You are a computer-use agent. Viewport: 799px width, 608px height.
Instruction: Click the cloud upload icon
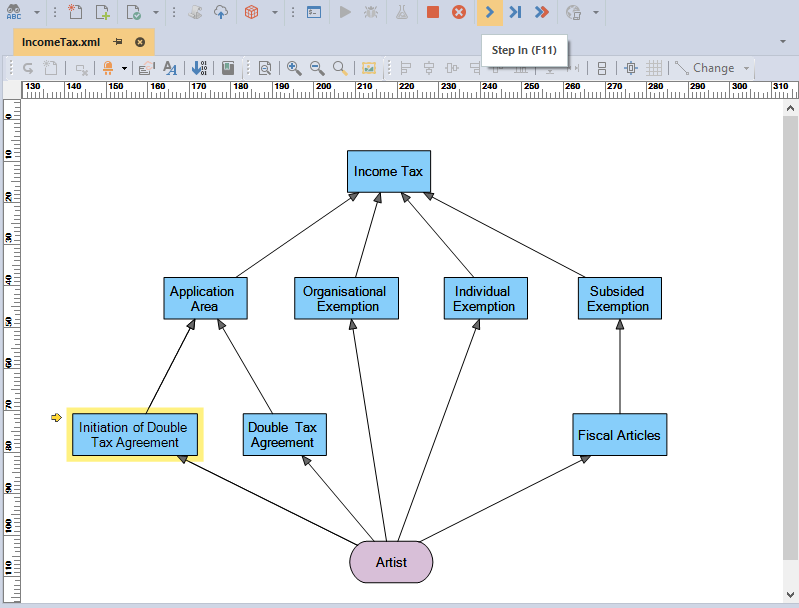point(221,12)
